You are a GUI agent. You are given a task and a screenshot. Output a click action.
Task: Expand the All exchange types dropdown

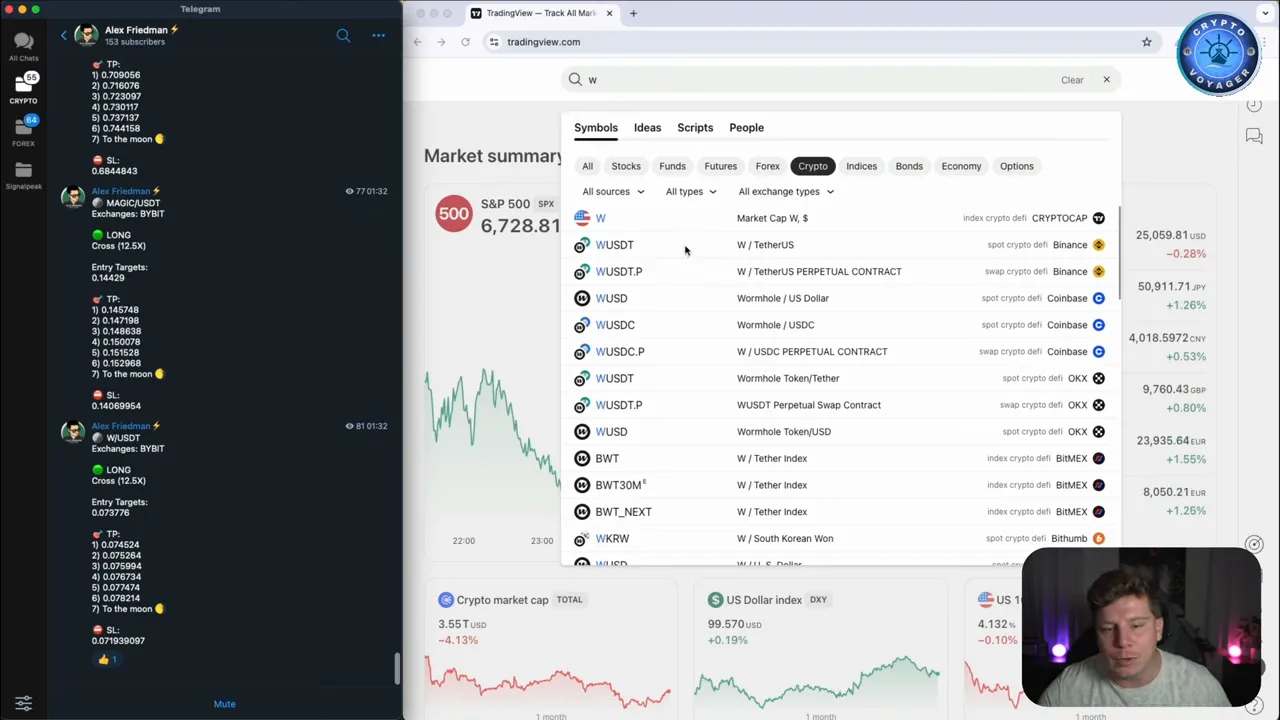786,192
